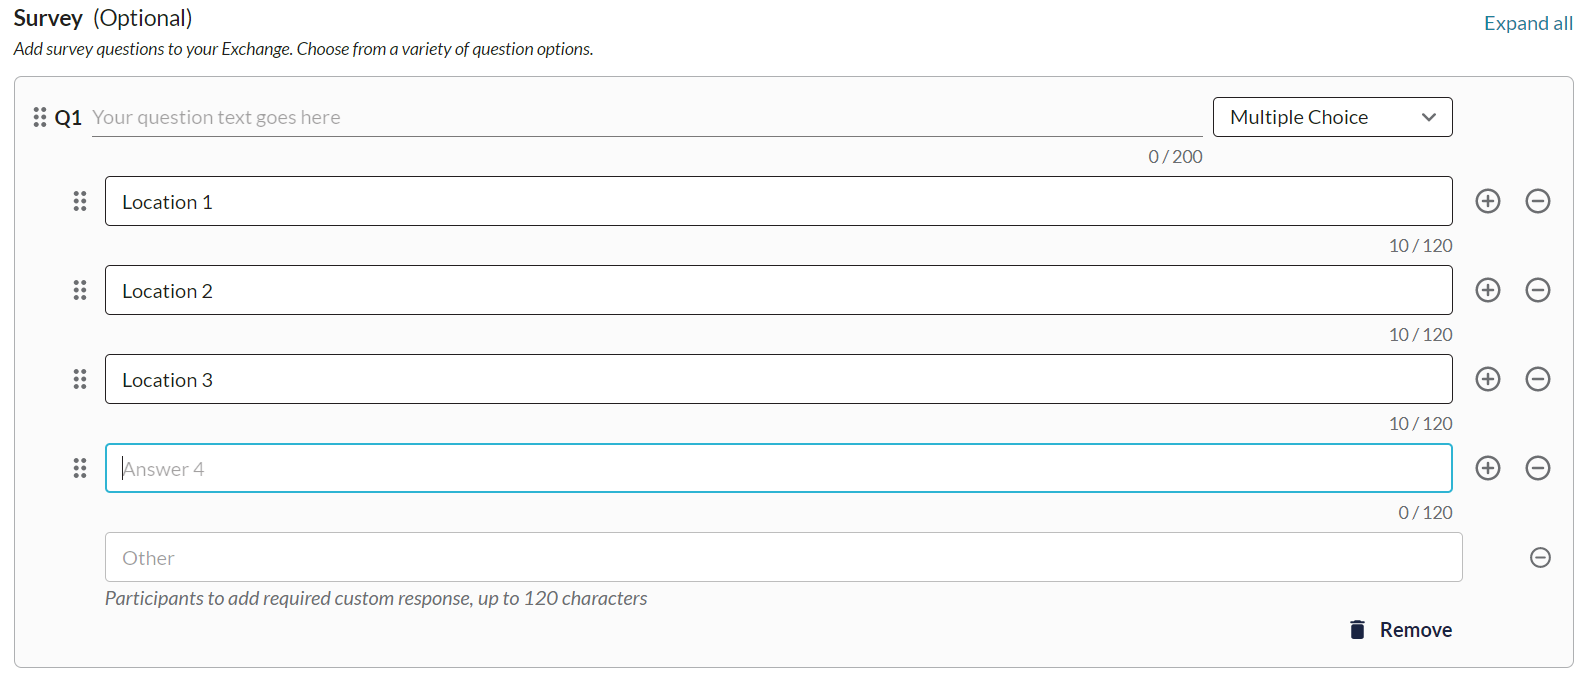Focus the Q1 question text field
The height and width of the screenshot is (680, 1593).
tap(647, 117)
